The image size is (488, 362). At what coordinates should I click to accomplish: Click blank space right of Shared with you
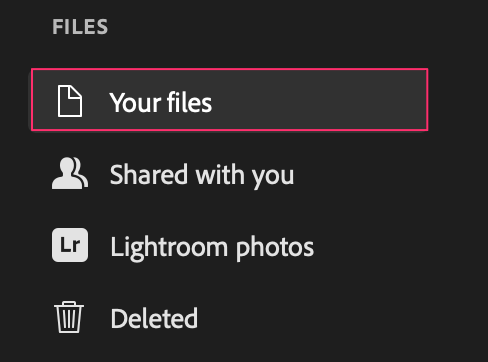[x=360, y=174]
